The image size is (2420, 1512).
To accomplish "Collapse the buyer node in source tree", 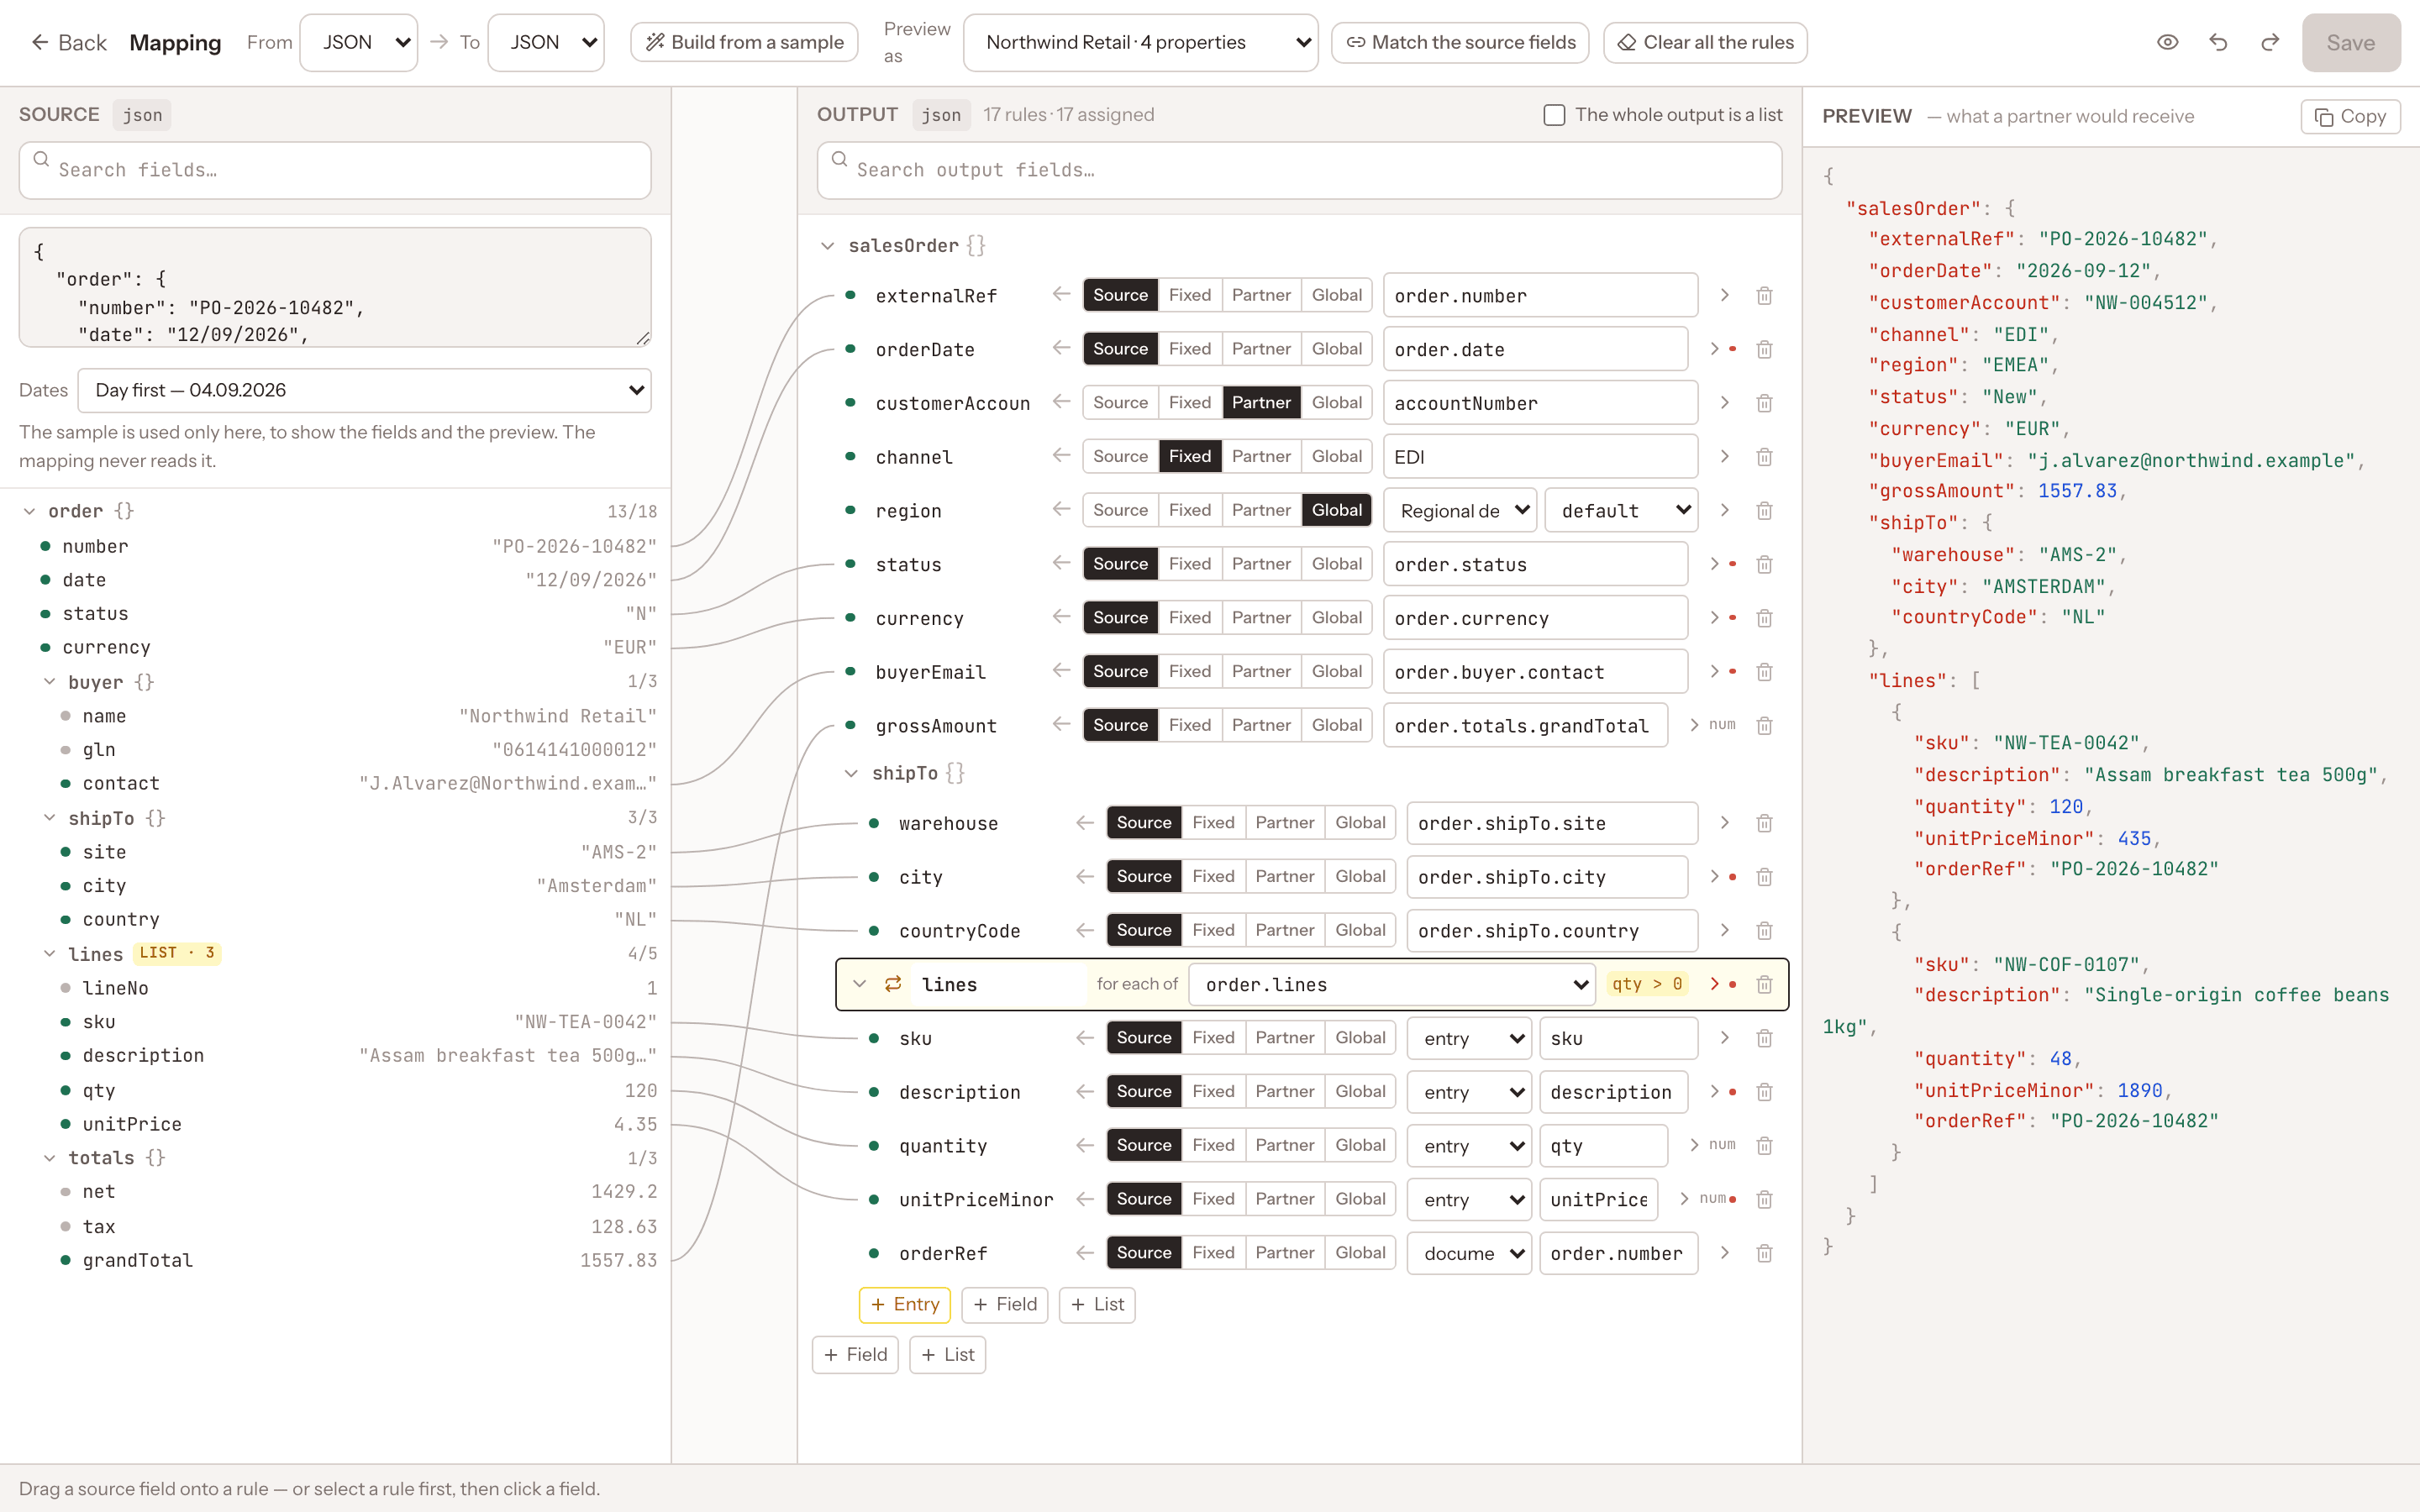I will (x=49, y=682).
